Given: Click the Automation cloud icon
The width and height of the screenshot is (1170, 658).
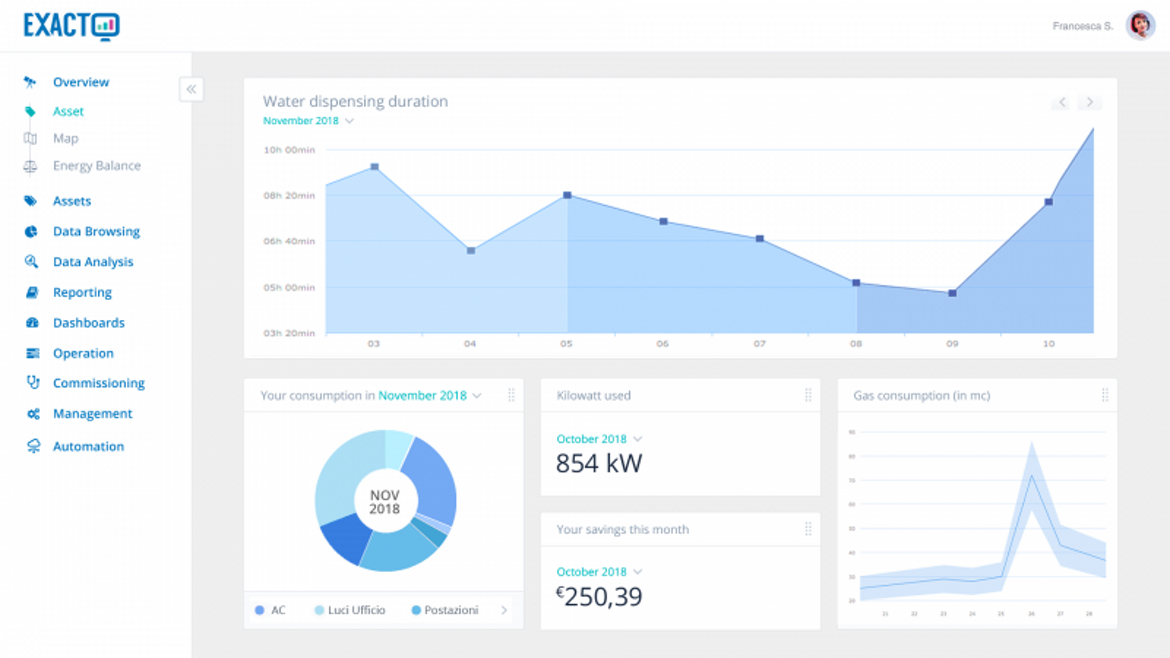Looking at the screenshot, I should (x=33, y=447).
